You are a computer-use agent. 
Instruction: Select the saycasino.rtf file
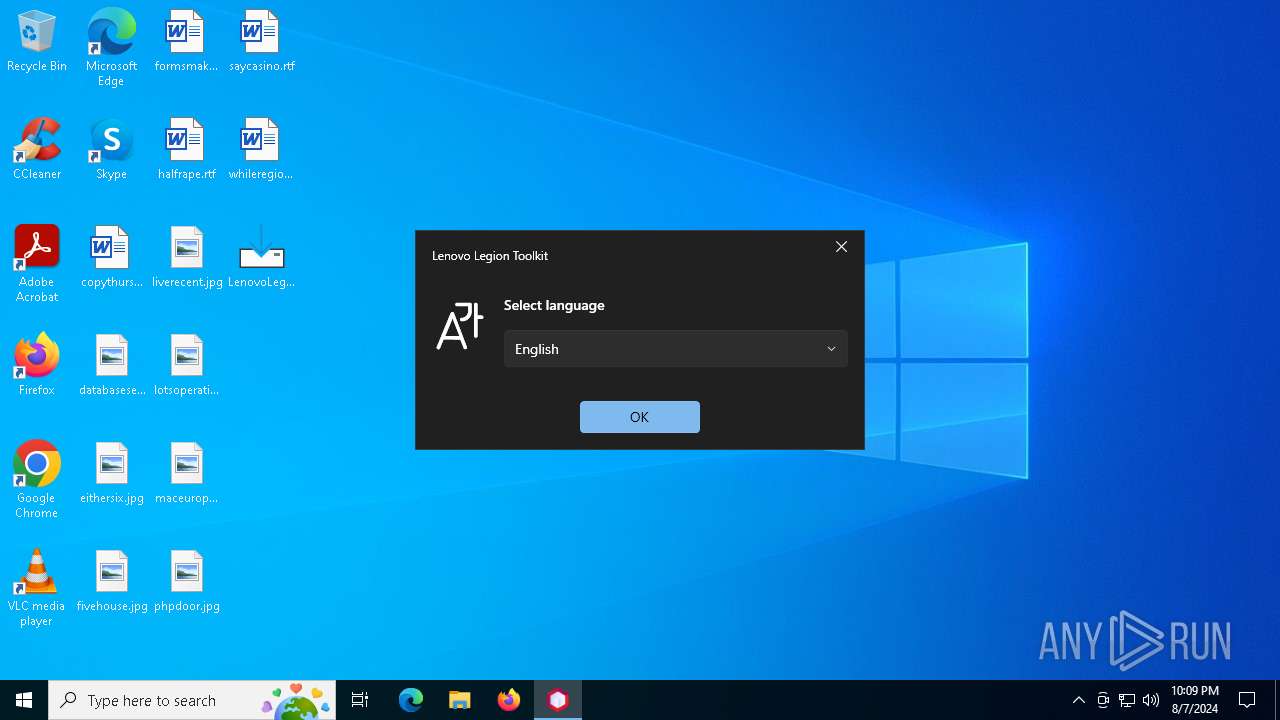tap(261, 42)
